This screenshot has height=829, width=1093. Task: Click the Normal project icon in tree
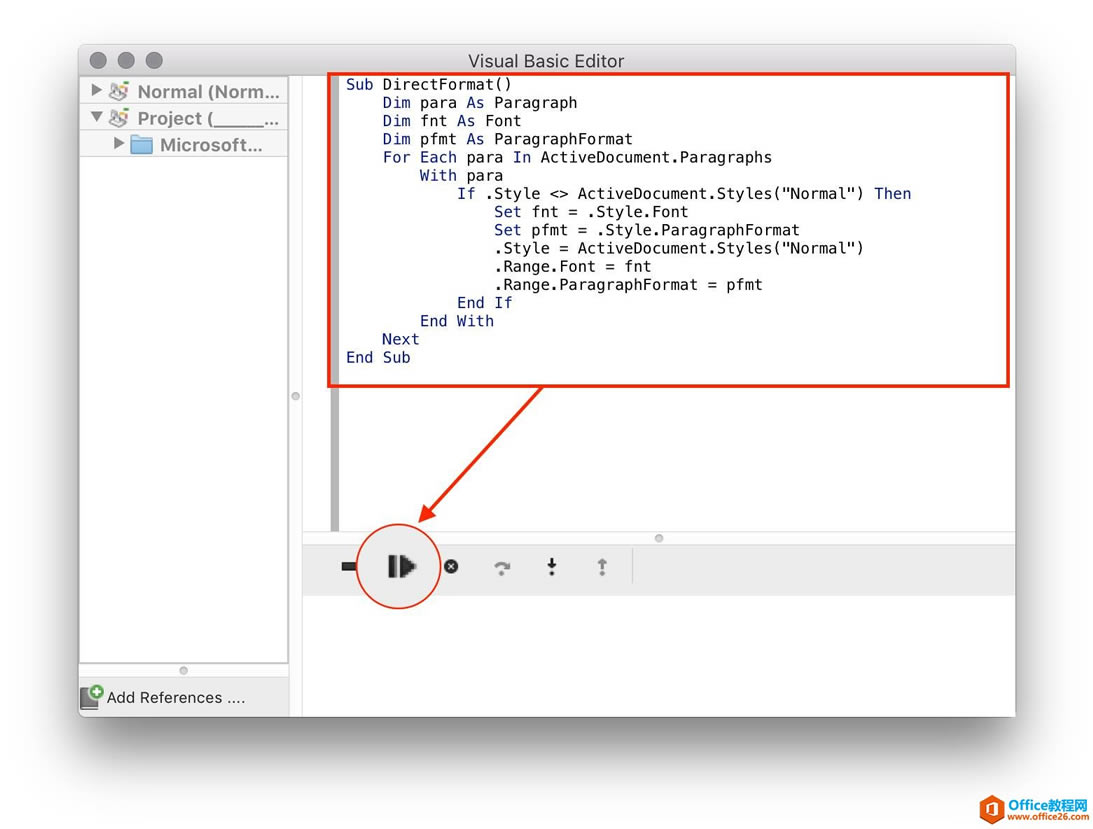(x=119, y=91)
